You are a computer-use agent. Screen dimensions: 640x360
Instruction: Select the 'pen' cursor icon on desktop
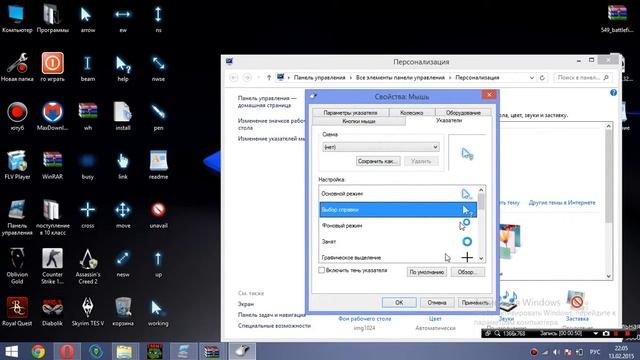pos(158,116)
